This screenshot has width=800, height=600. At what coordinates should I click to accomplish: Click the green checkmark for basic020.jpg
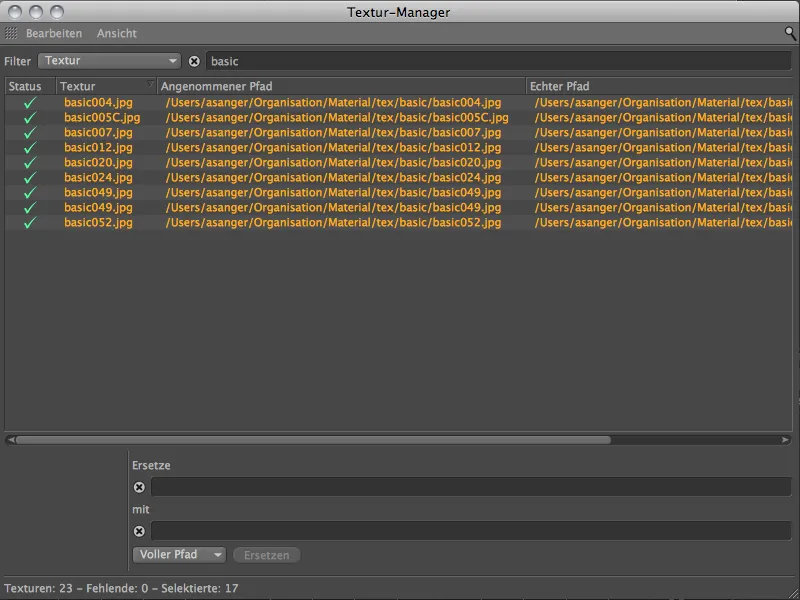point(30,163)
